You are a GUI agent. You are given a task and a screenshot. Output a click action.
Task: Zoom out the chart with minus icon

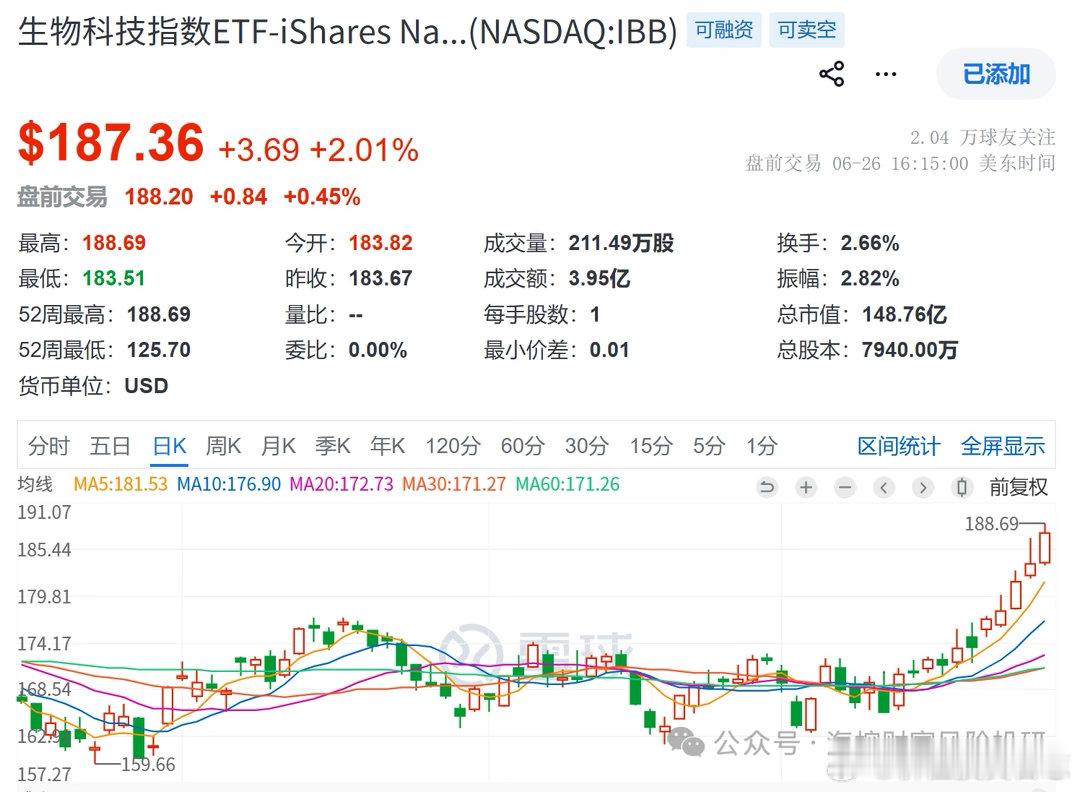point(845,488)
